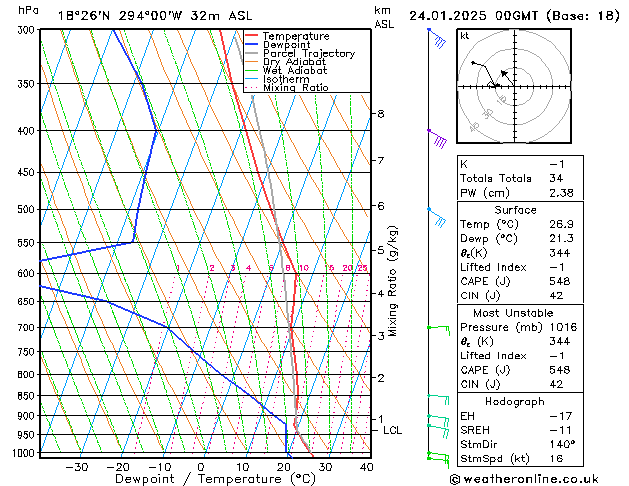Click the StmSpd (kt) value 16

(x=556, y=458)
